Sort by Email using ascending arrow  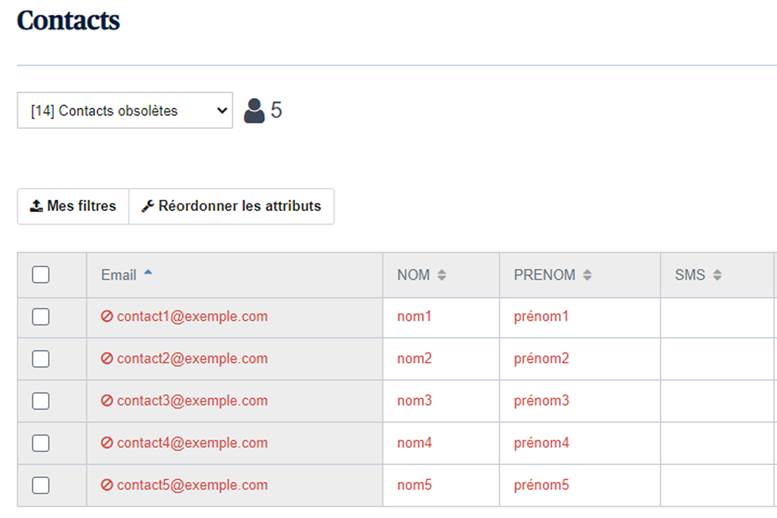click(x=148, y=273)
